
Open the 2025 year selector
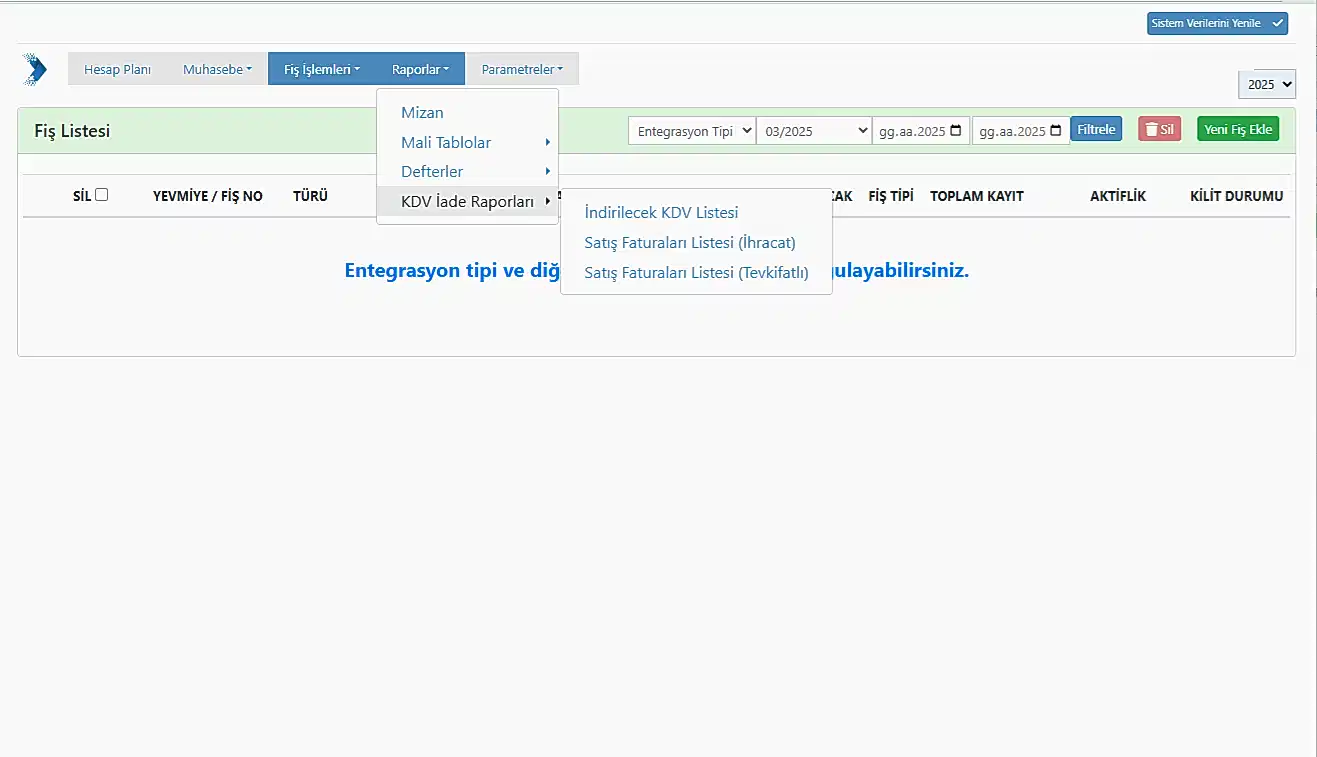tap(1266, 85)
